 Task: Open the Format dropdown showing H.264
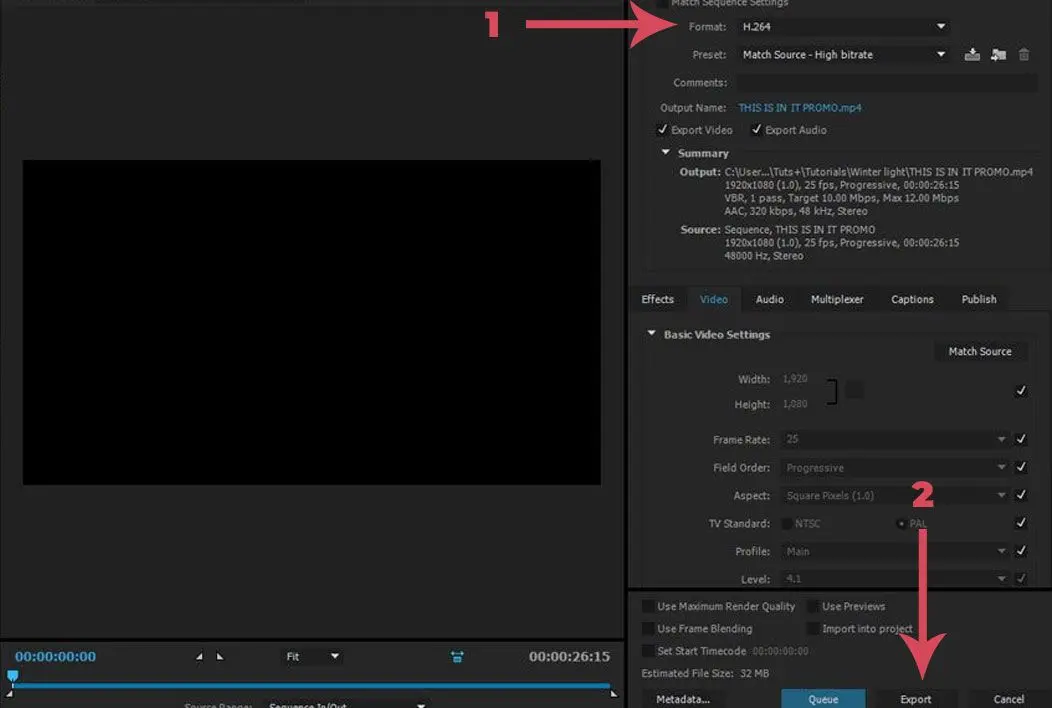tap(844, 27)
